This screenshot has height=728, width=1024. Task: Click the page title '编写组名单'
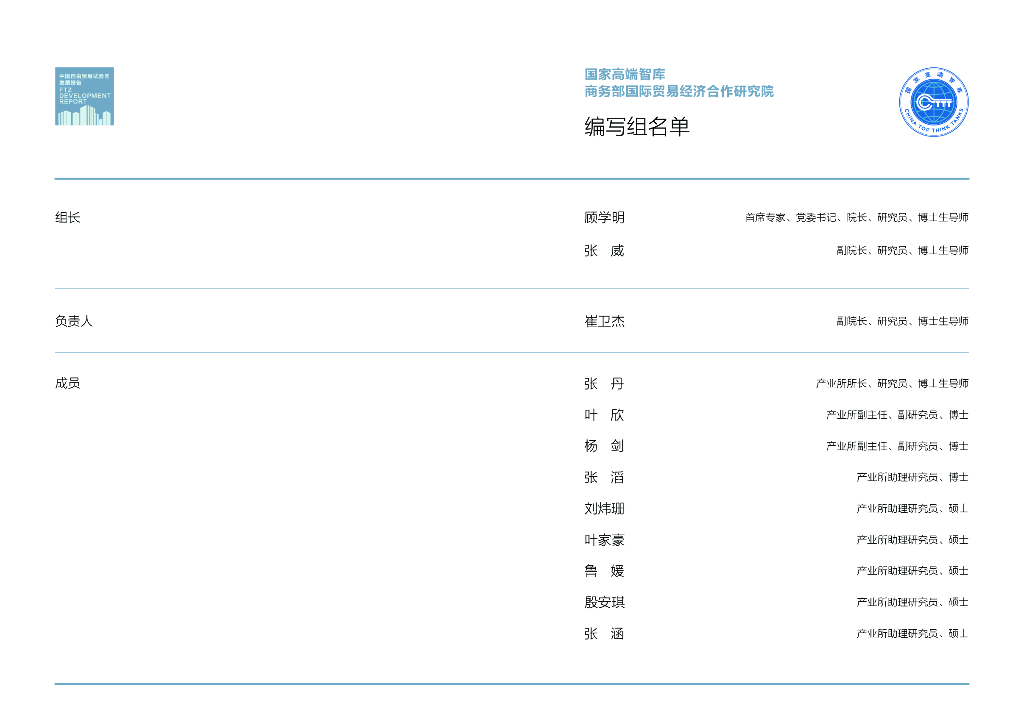click(637, 127)
